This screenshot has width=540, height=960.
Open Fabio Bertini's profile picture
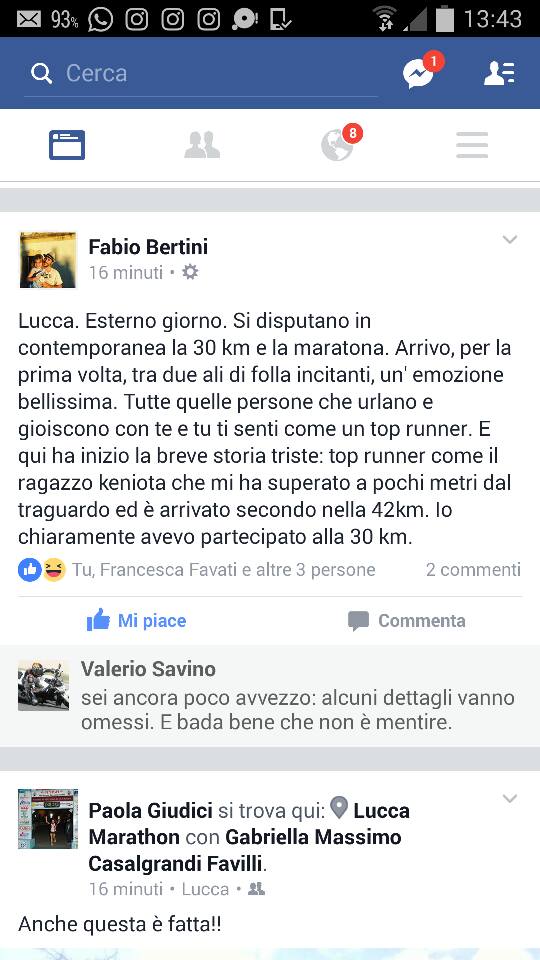tap(48, 260)
